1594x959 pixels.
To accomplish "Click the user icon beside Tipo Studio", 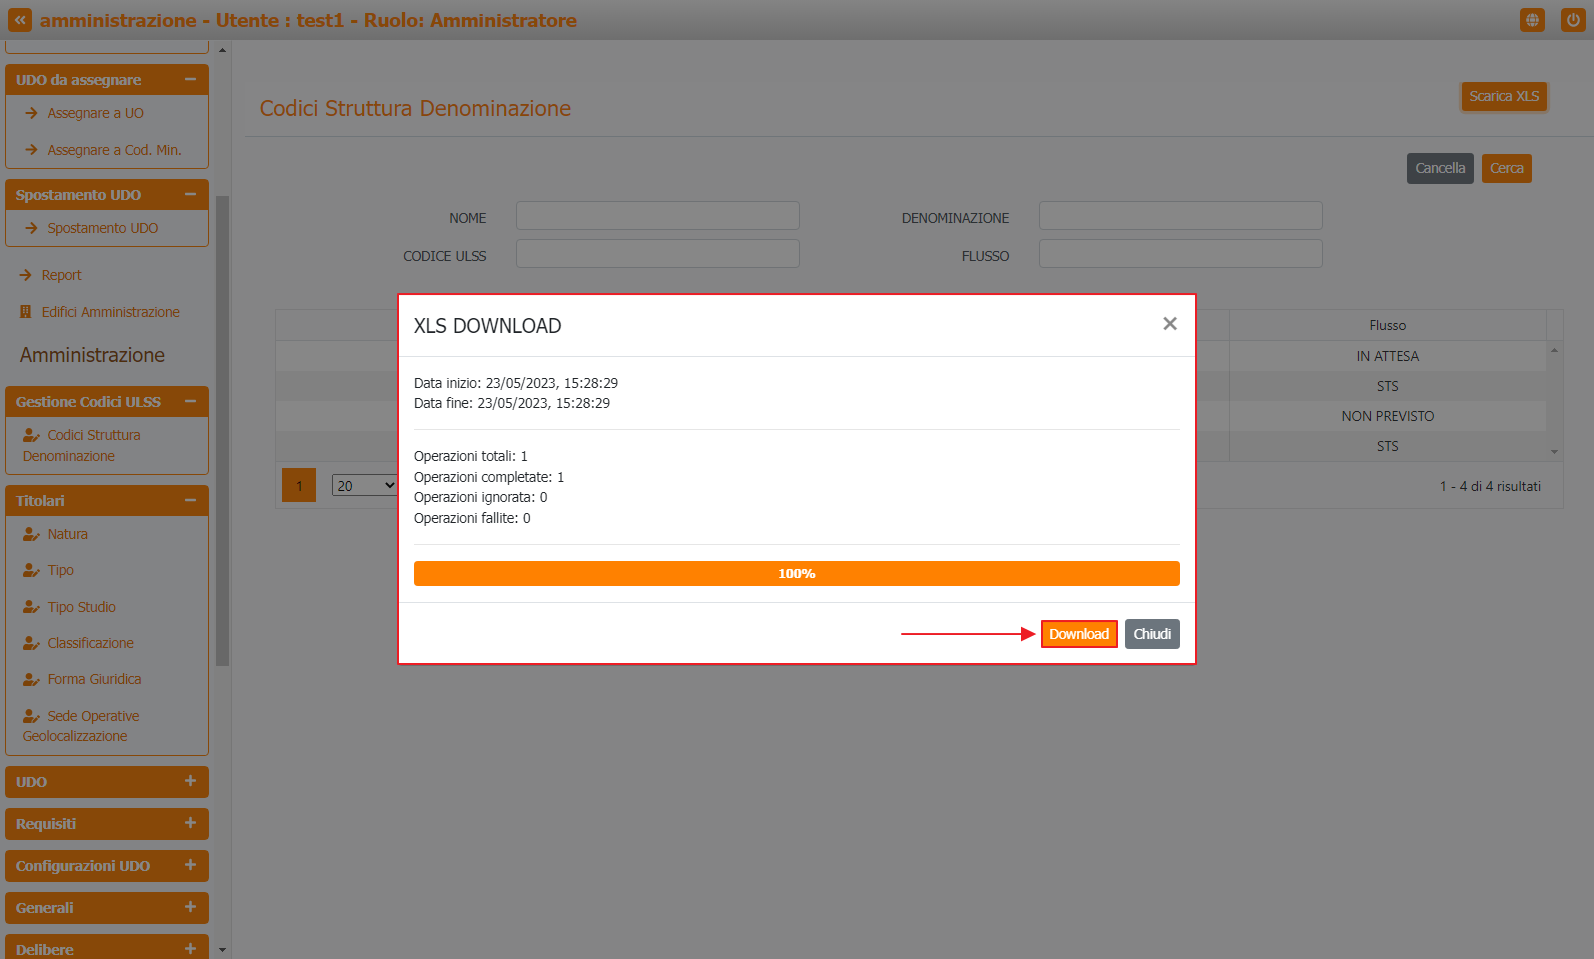I will coord(31,607).
